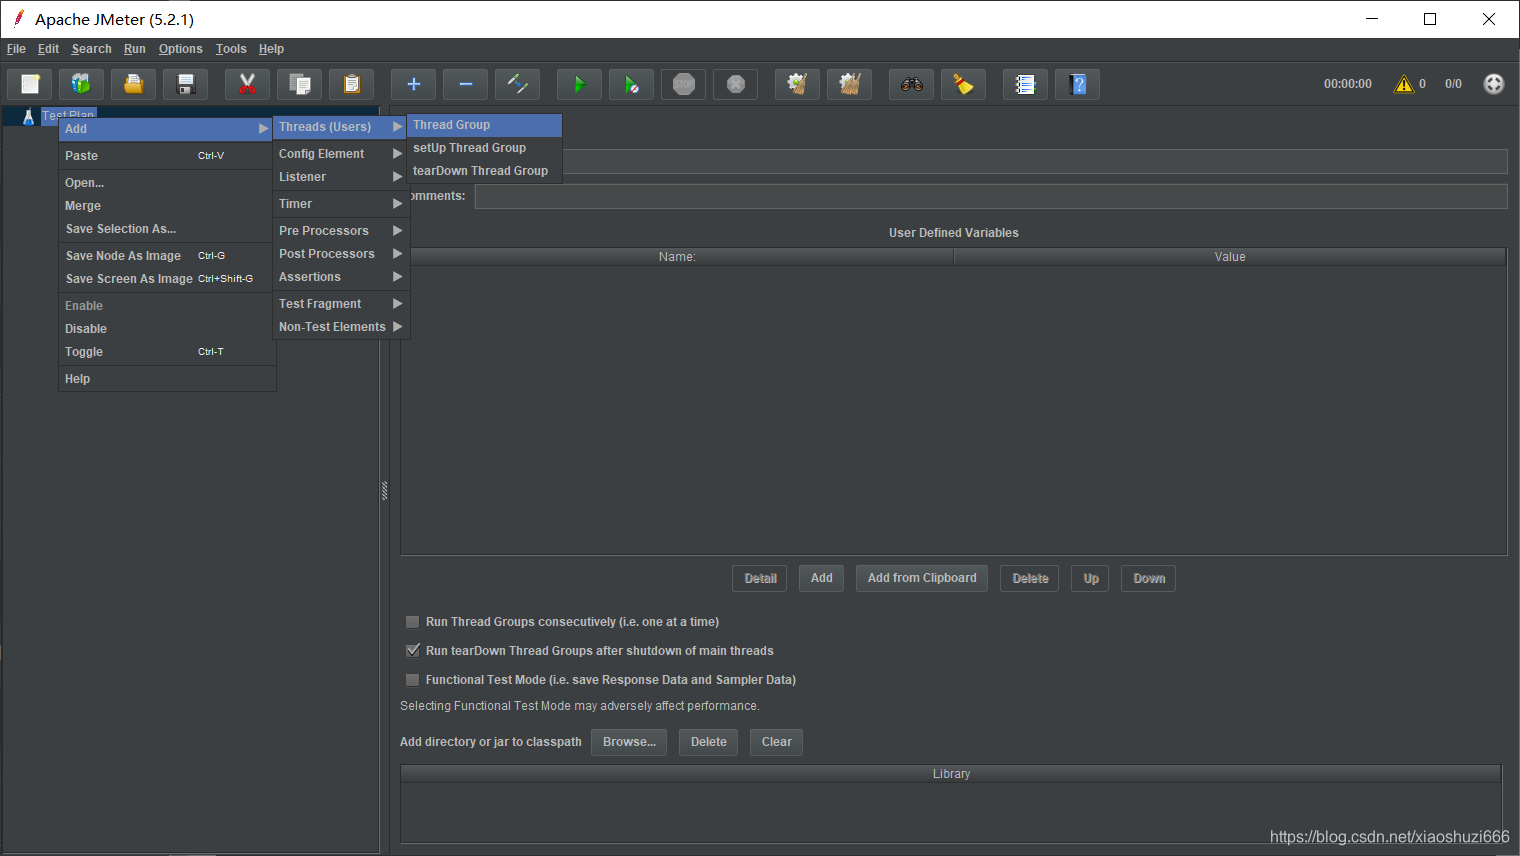Click Add from Clipboard button
The height and width of the screenshot is (856, 1520).
922,578
